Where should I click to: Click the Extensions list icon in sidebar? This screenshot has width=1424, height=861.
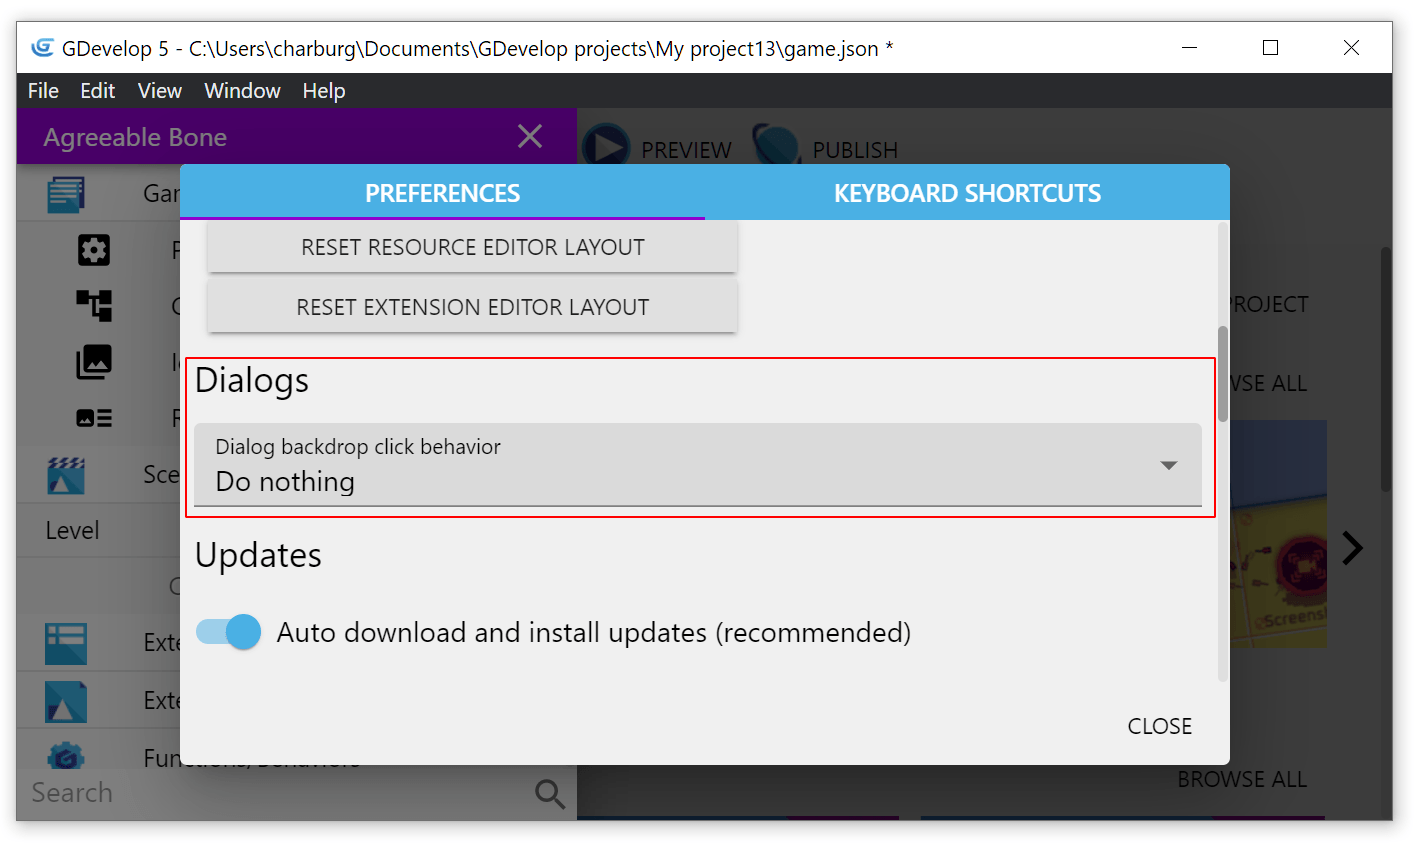point(66,643)
